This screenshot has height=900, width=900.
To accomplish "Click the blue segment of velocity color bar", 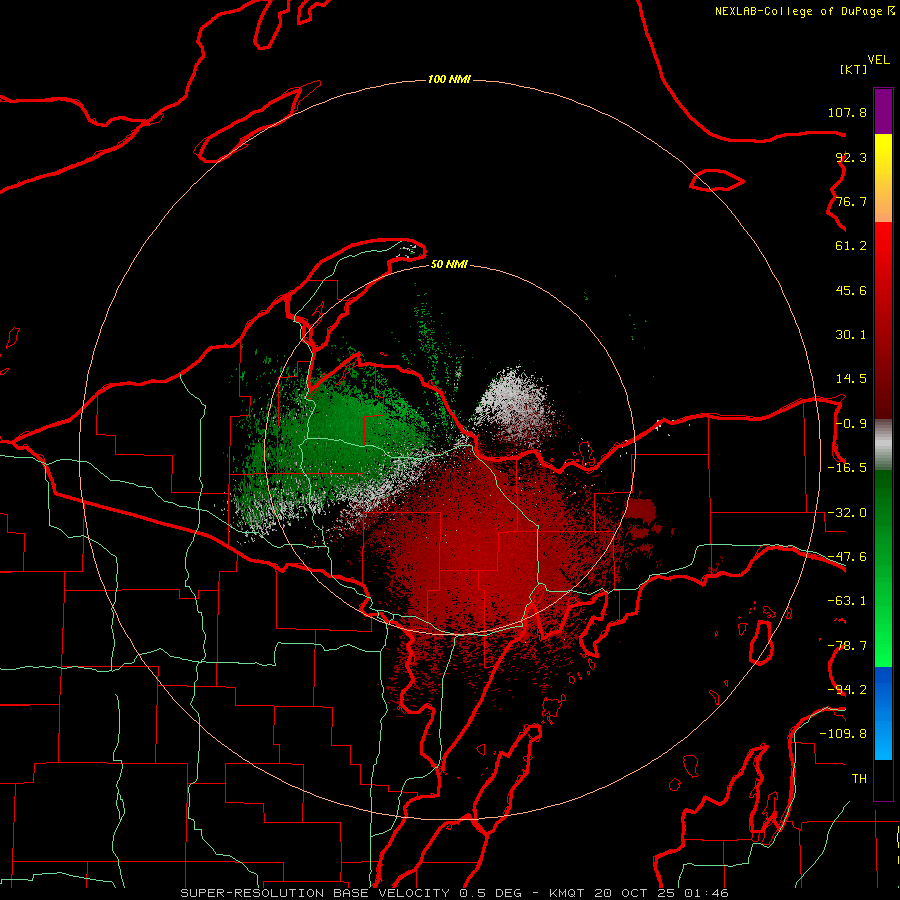I will pos(883,713).
